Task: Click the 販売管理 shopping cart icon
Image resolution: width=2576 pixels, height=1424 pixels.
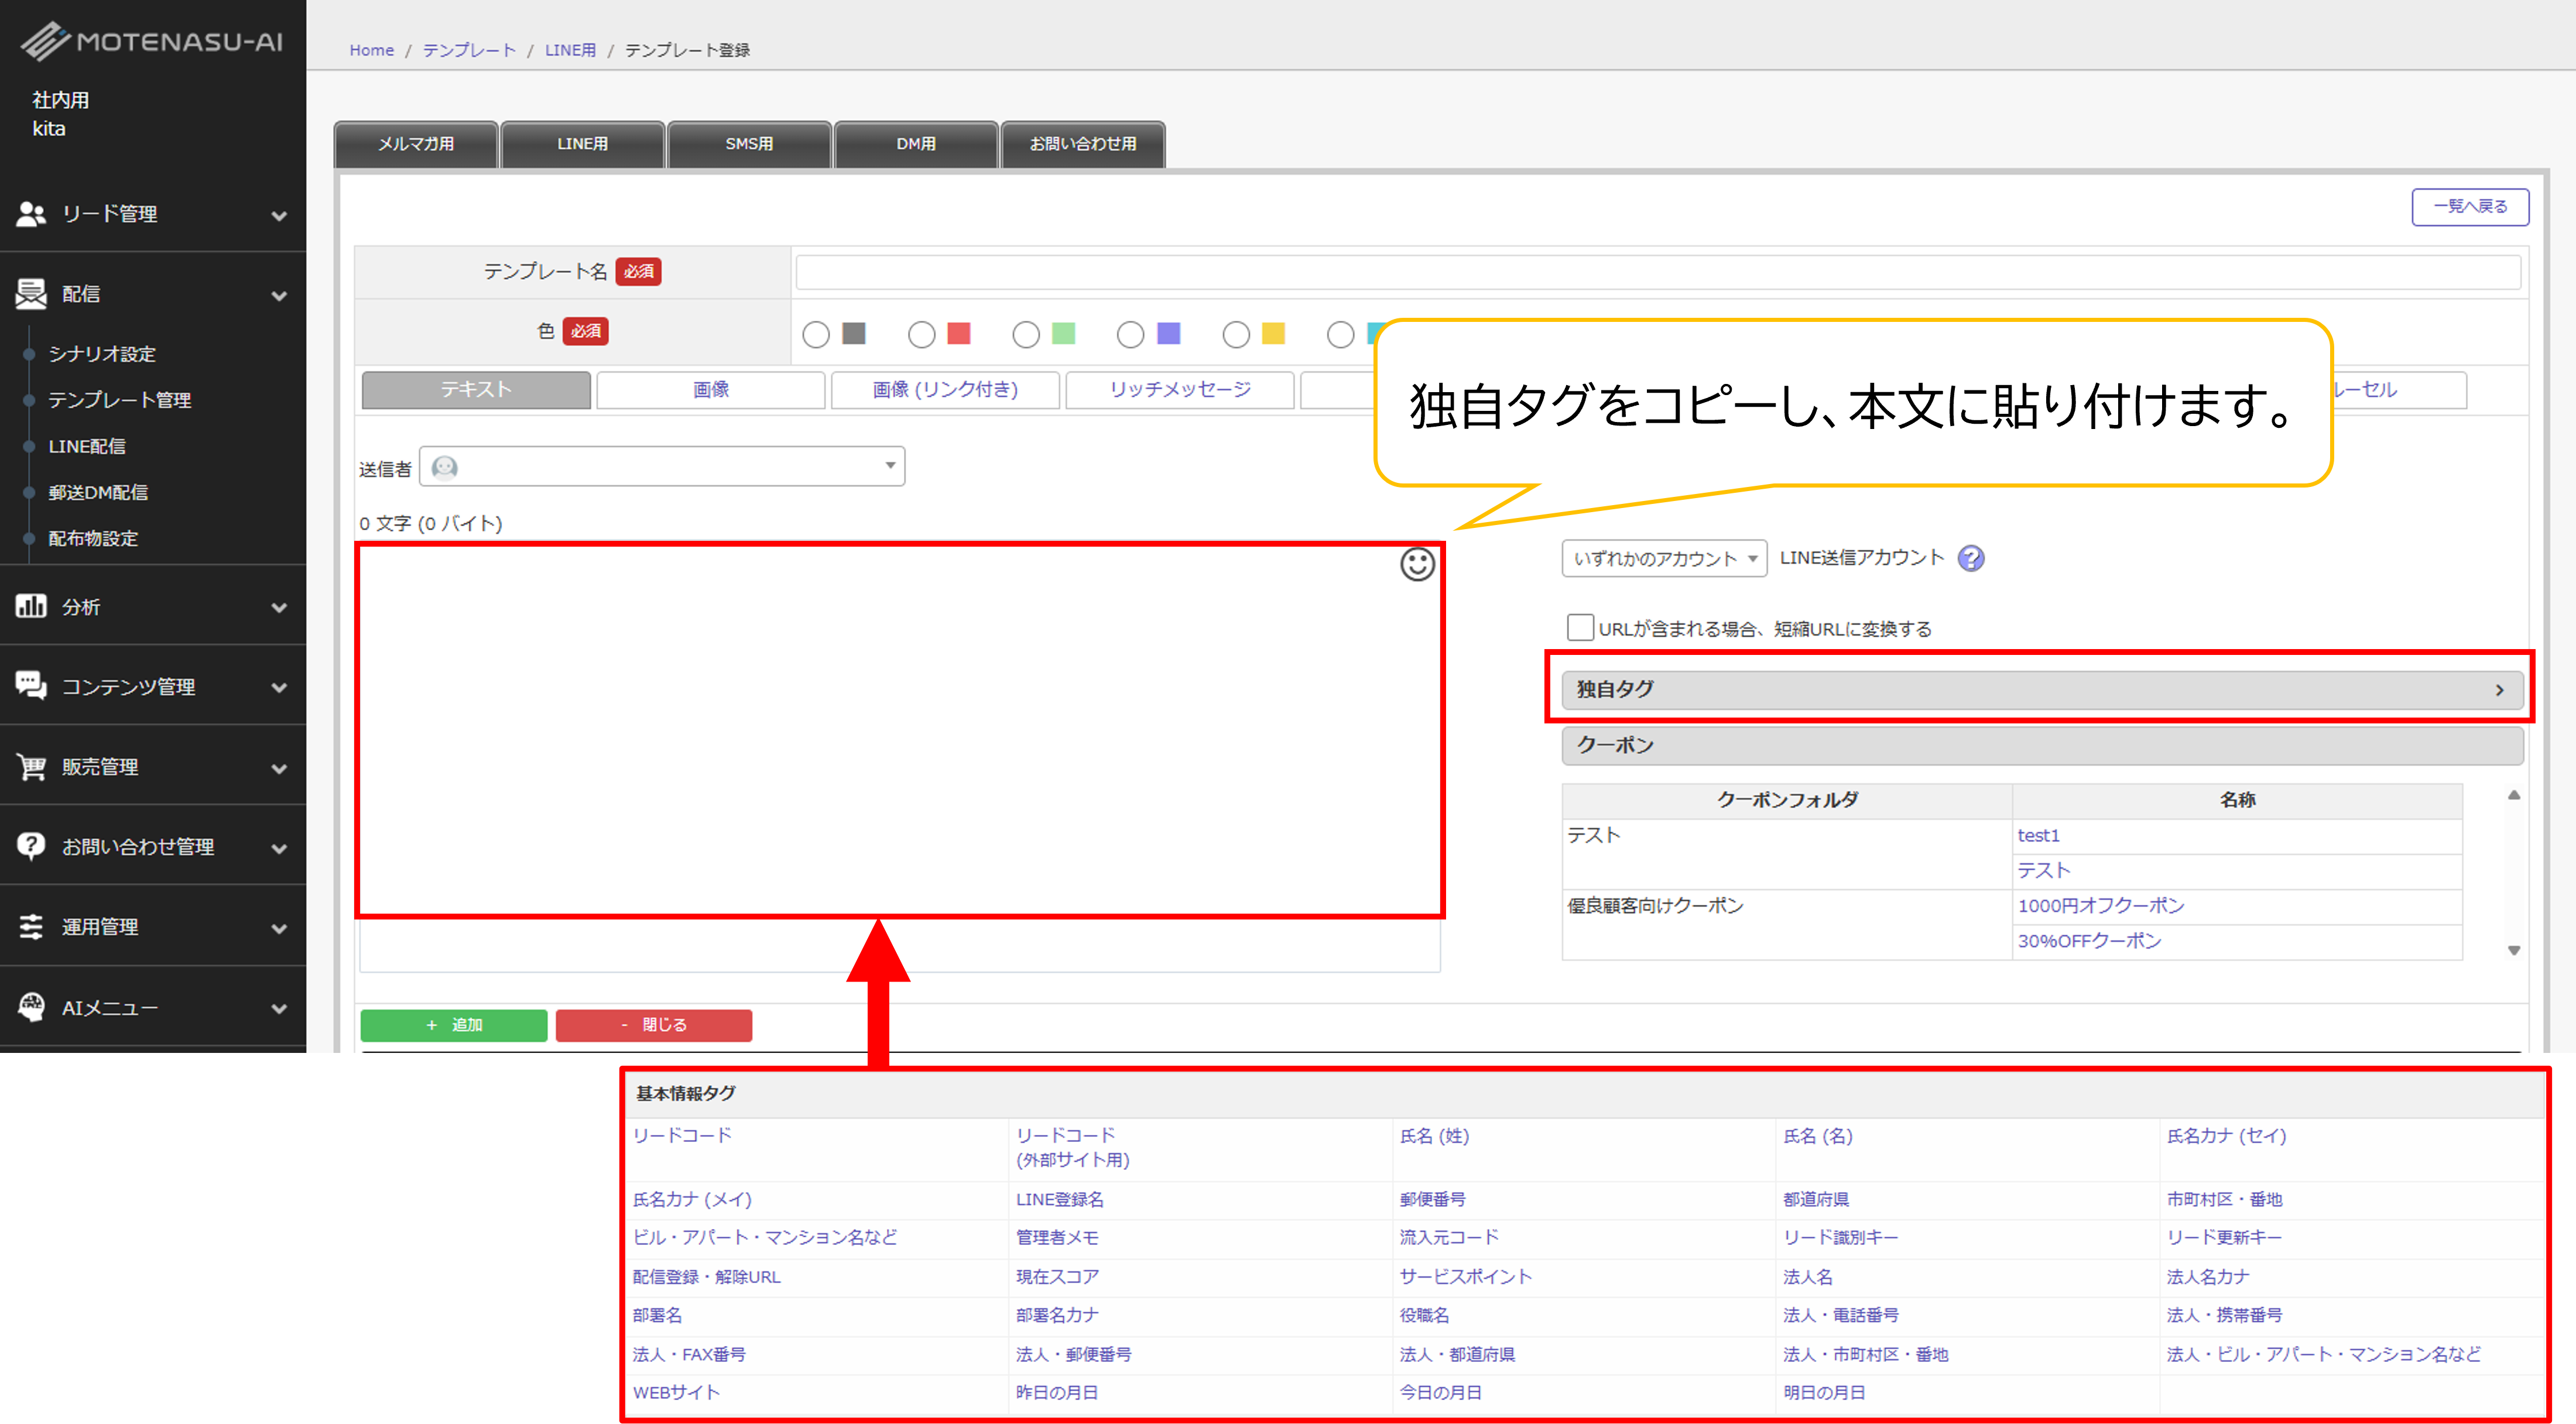Action: 31,766
